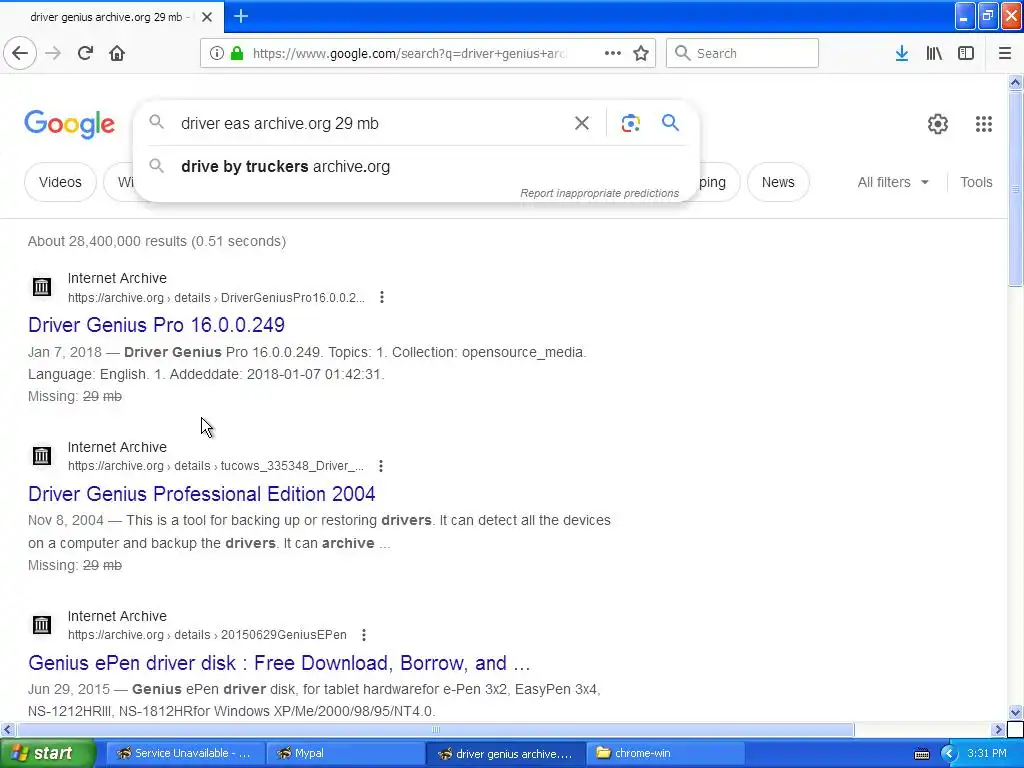1024x768 pixels.
Task: Filter results by Videos
Action: tap(60, 182)
